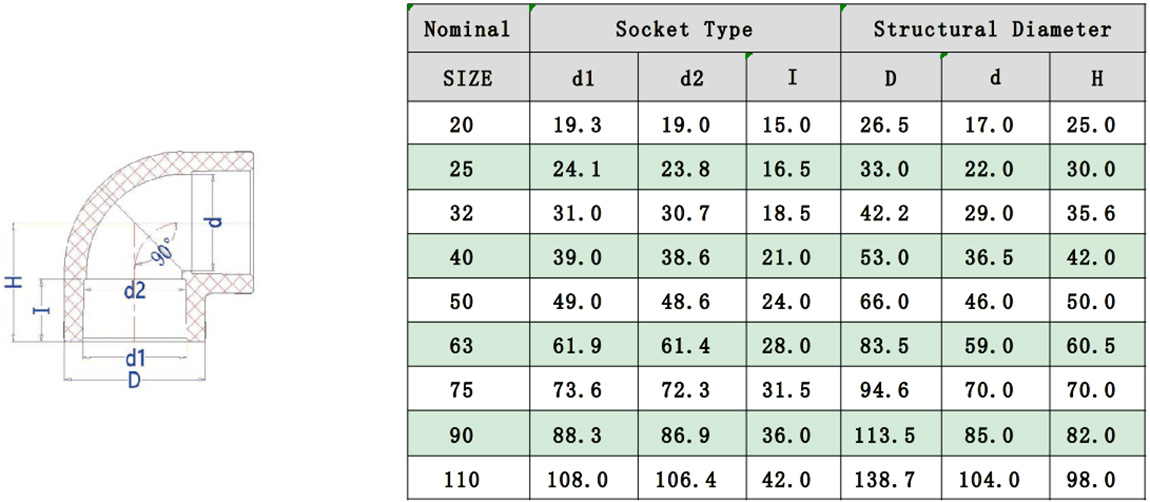Select the d2 label inside the diagram

(135, 292)
